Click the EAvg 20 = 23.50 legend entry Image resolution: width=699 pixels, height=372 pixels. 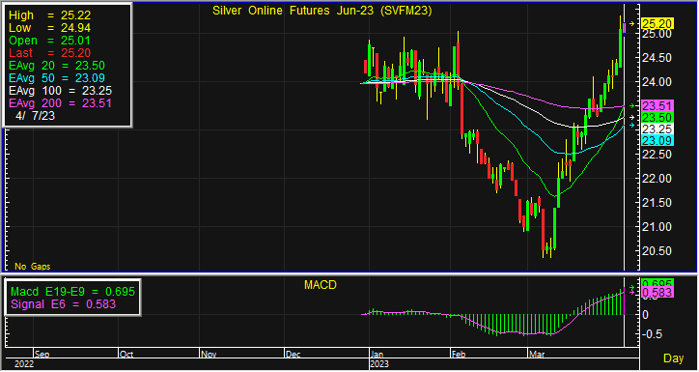(x=57, y=66)
